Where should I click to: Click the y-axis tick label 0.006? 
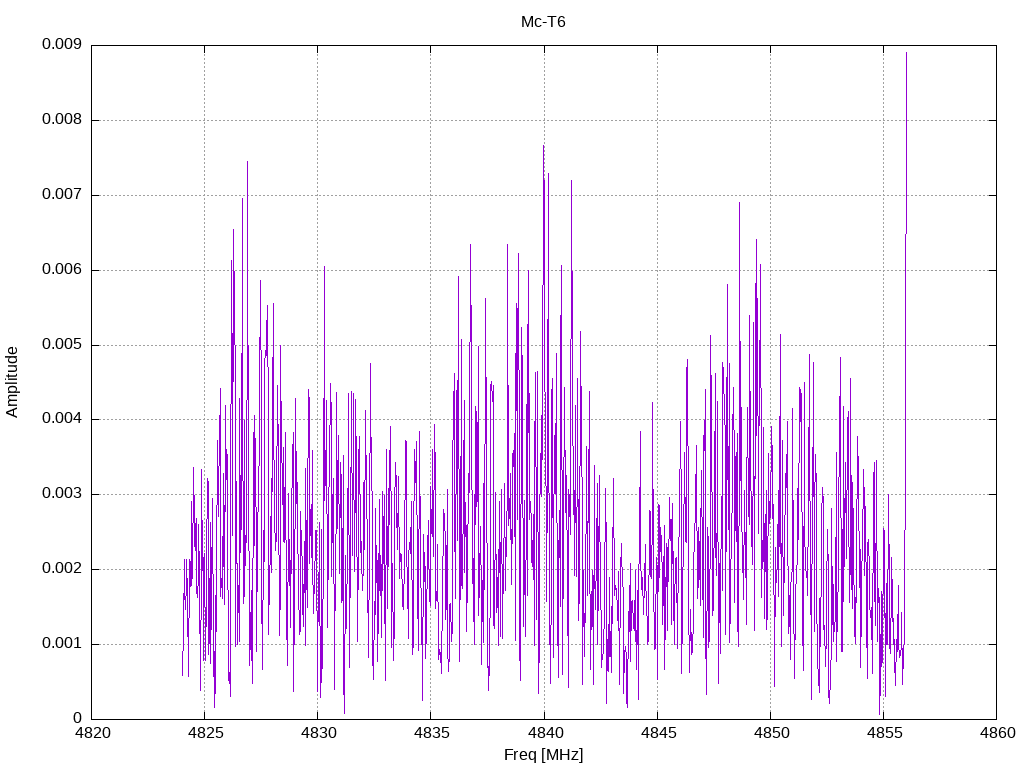61,270
